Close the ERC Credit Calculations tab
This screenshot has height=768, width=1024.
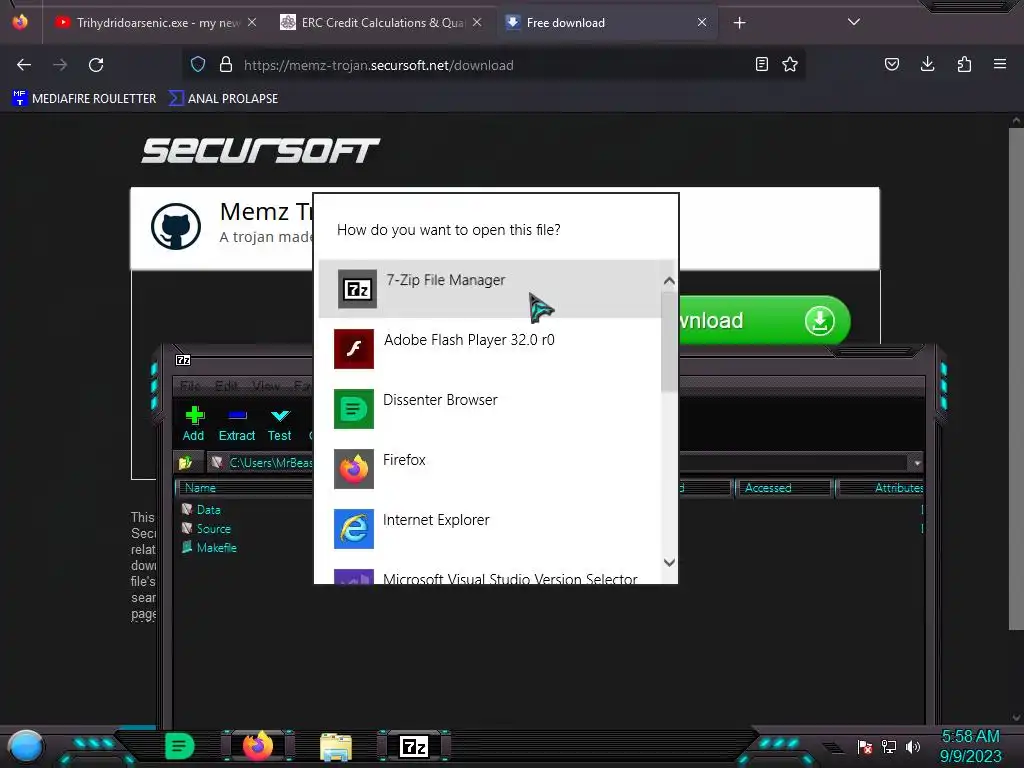coord(477,23)
